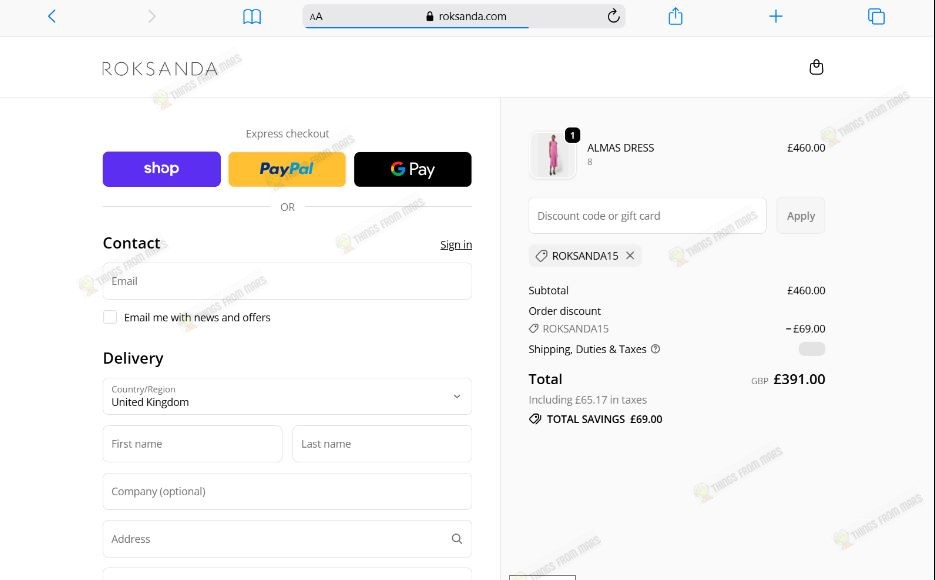Tick Email me with news and offers

coord(110,317)
